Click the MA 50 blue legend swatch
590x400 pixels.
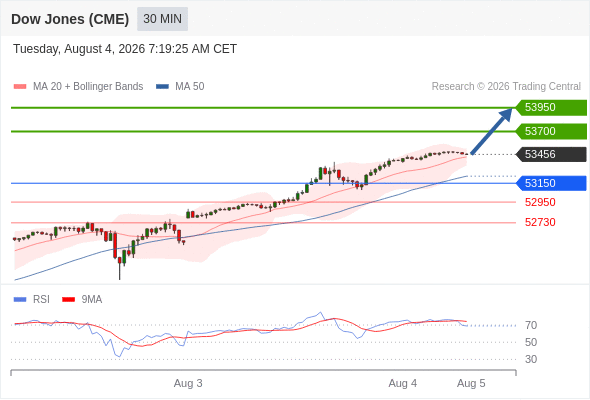coord(162,87)
